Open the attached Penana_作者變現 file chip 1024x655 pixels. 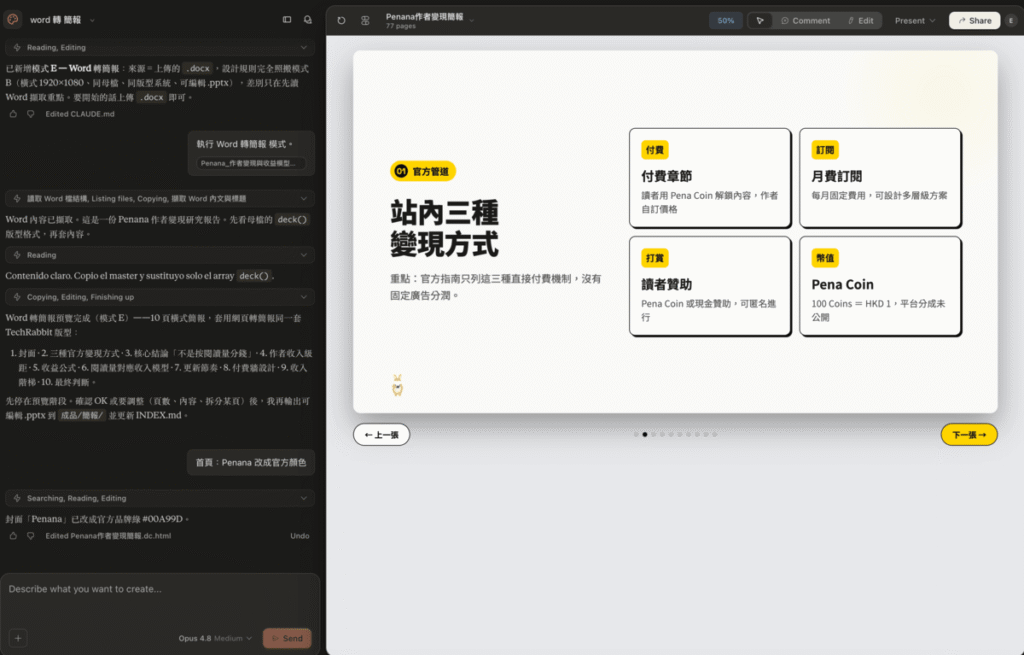tap(249, 163)
